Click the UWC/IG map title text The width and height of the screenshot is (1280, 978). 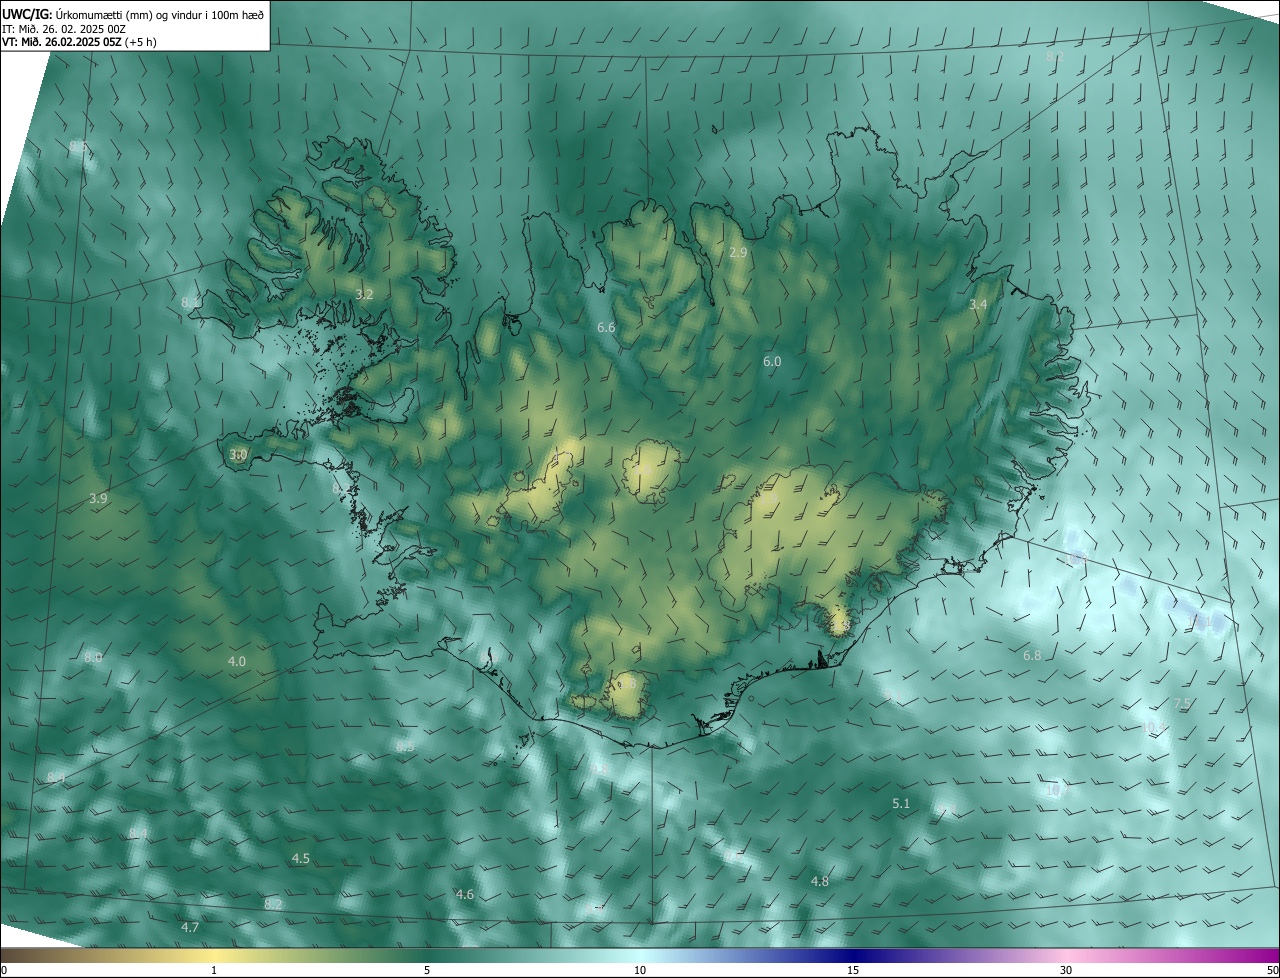(x=132, y=14)
